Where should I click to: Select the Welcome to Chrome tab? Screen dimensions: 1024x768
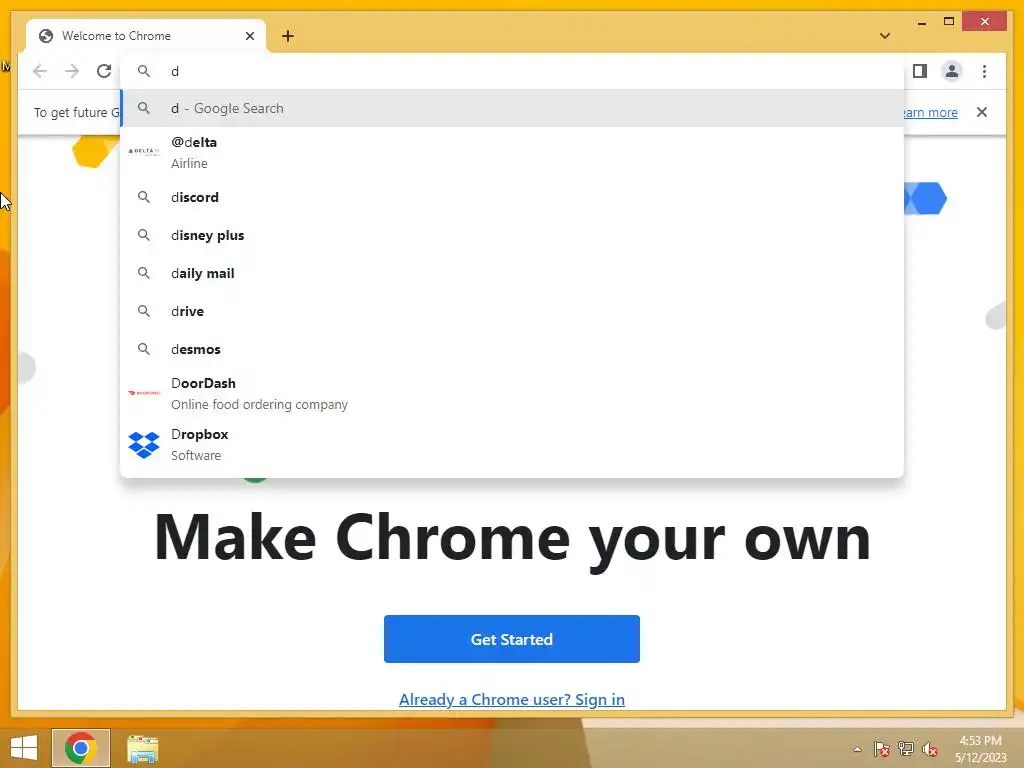coord(146,36)
